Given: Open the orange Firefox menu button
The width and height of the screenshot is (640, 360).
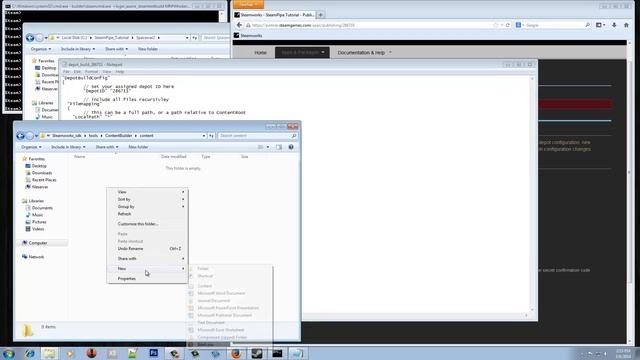Looking at the screenshot, I should tap(248, 4).
